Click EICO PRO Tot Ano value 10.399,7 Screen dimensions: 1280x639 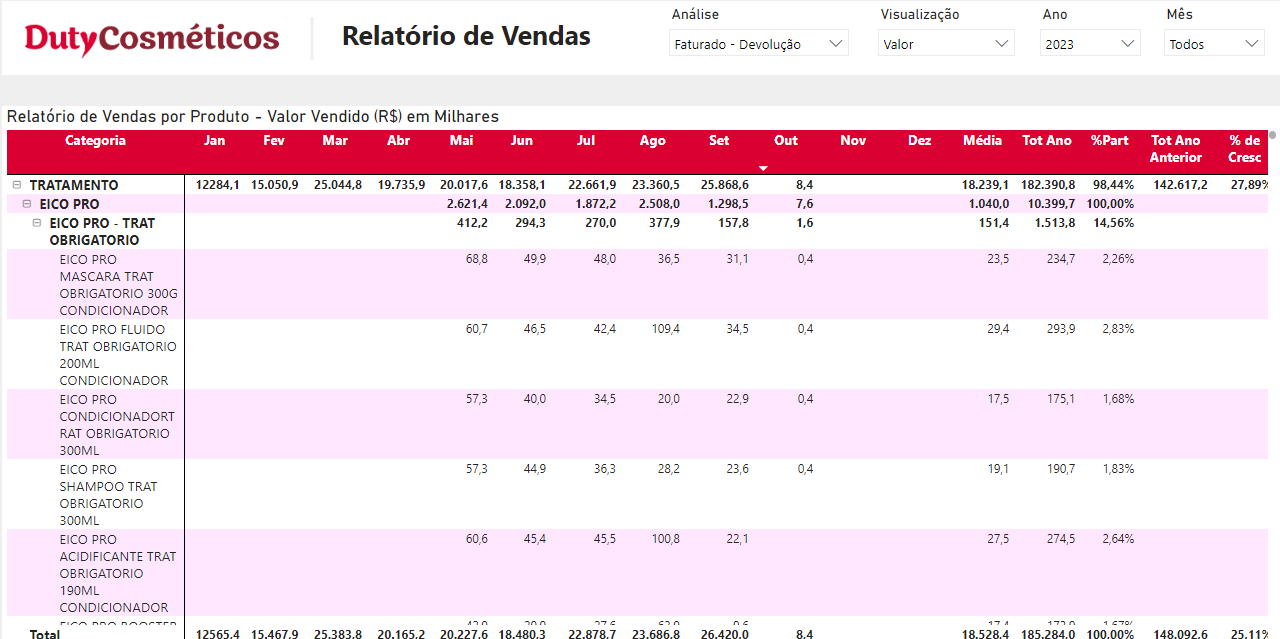[1051, 204]
